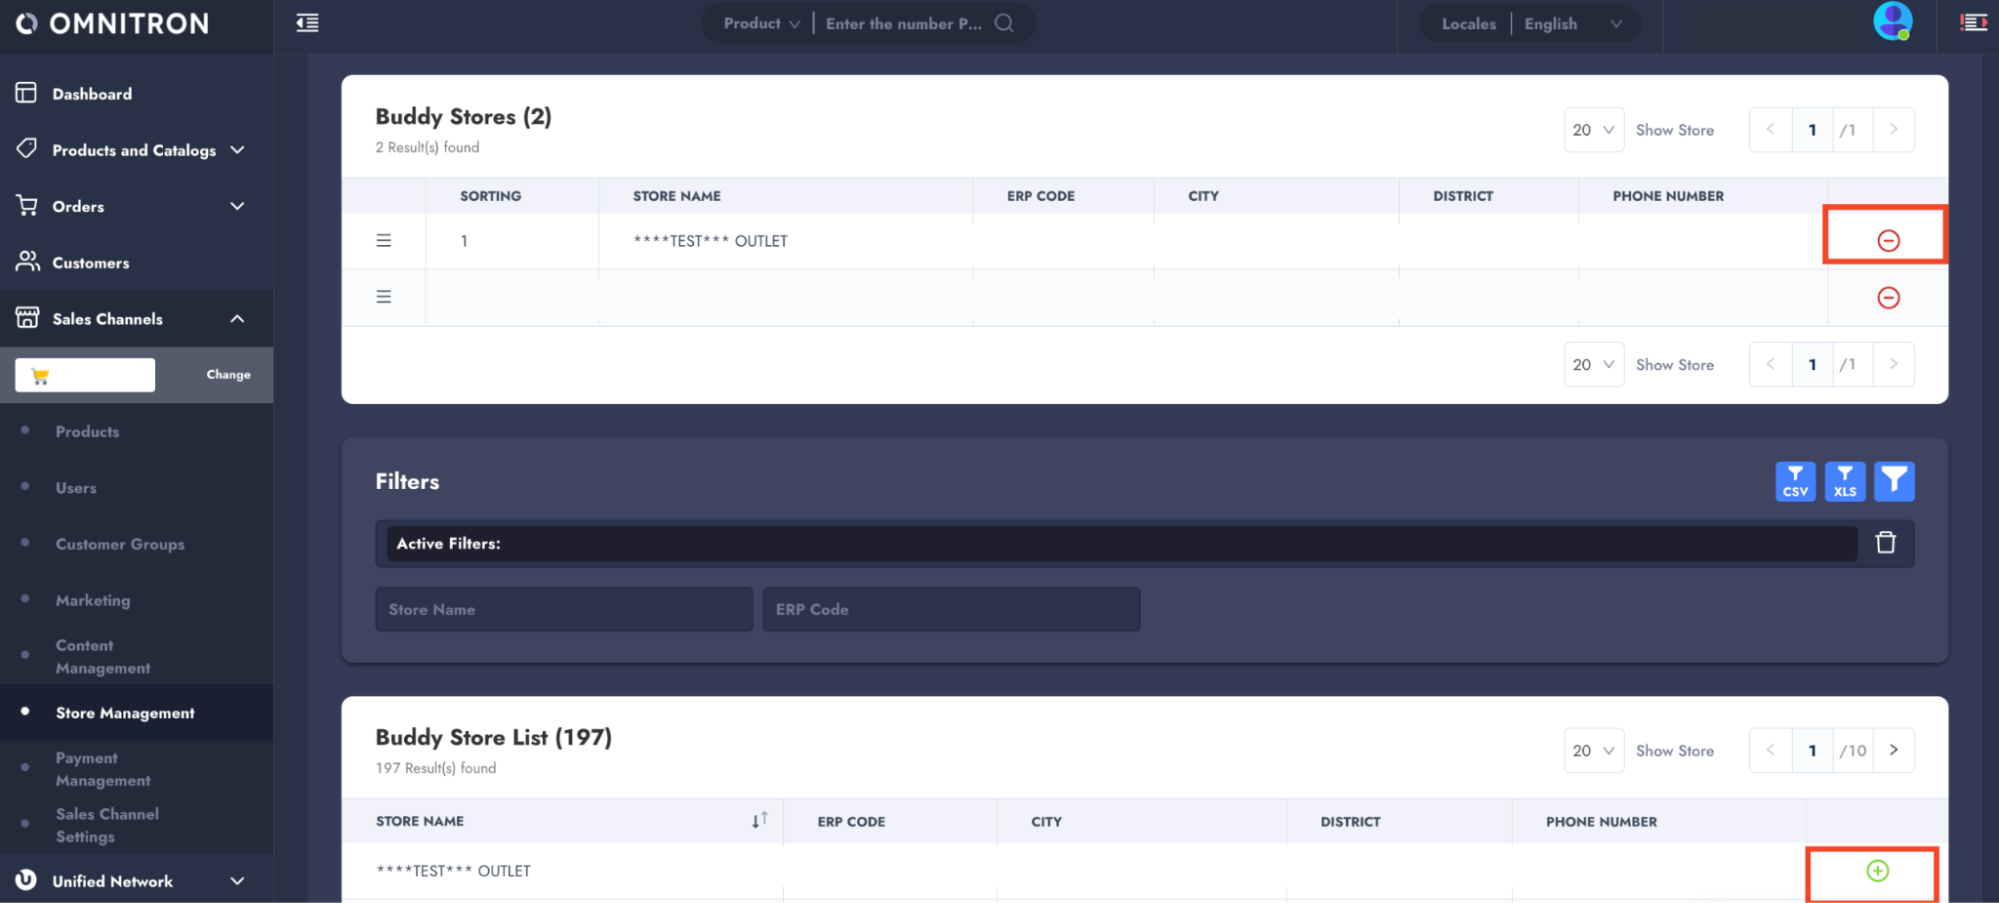The width and height of the screenshot is (1999, 903).
Task: Sort Buddy Store List by store name
Action: point(759,820)
